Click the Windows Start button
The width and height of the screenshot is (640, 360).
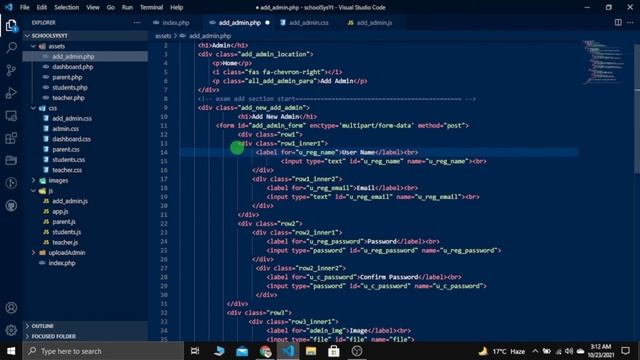[11, 351]
